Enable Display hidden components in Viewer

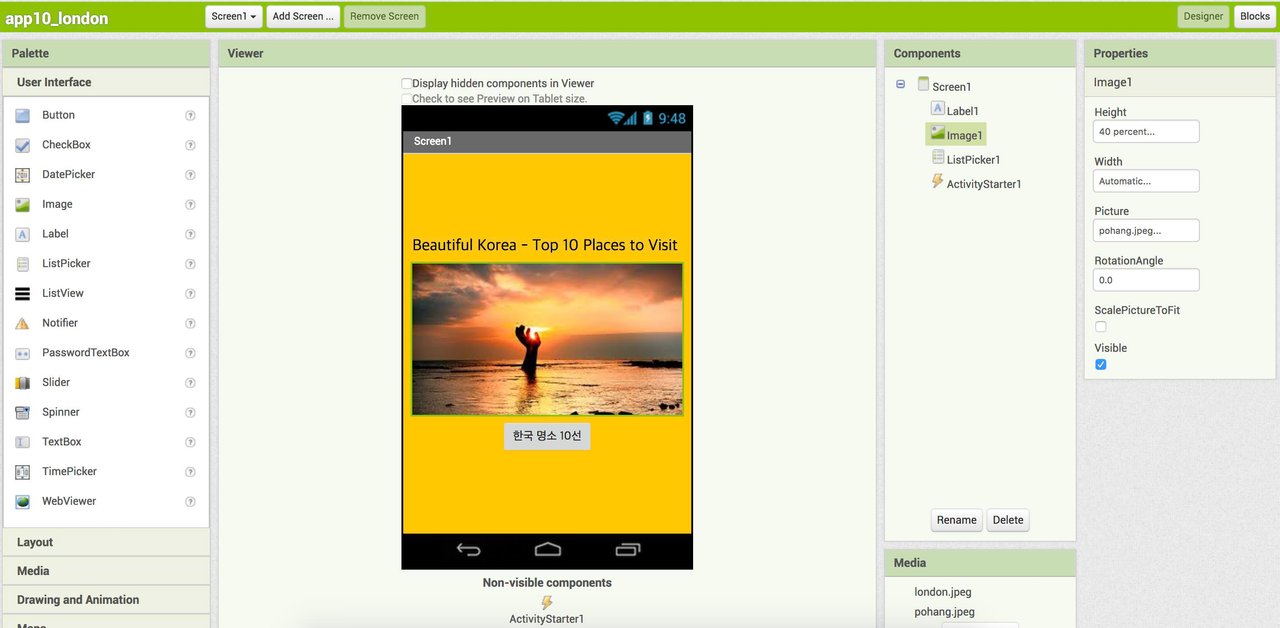[407, 84]
